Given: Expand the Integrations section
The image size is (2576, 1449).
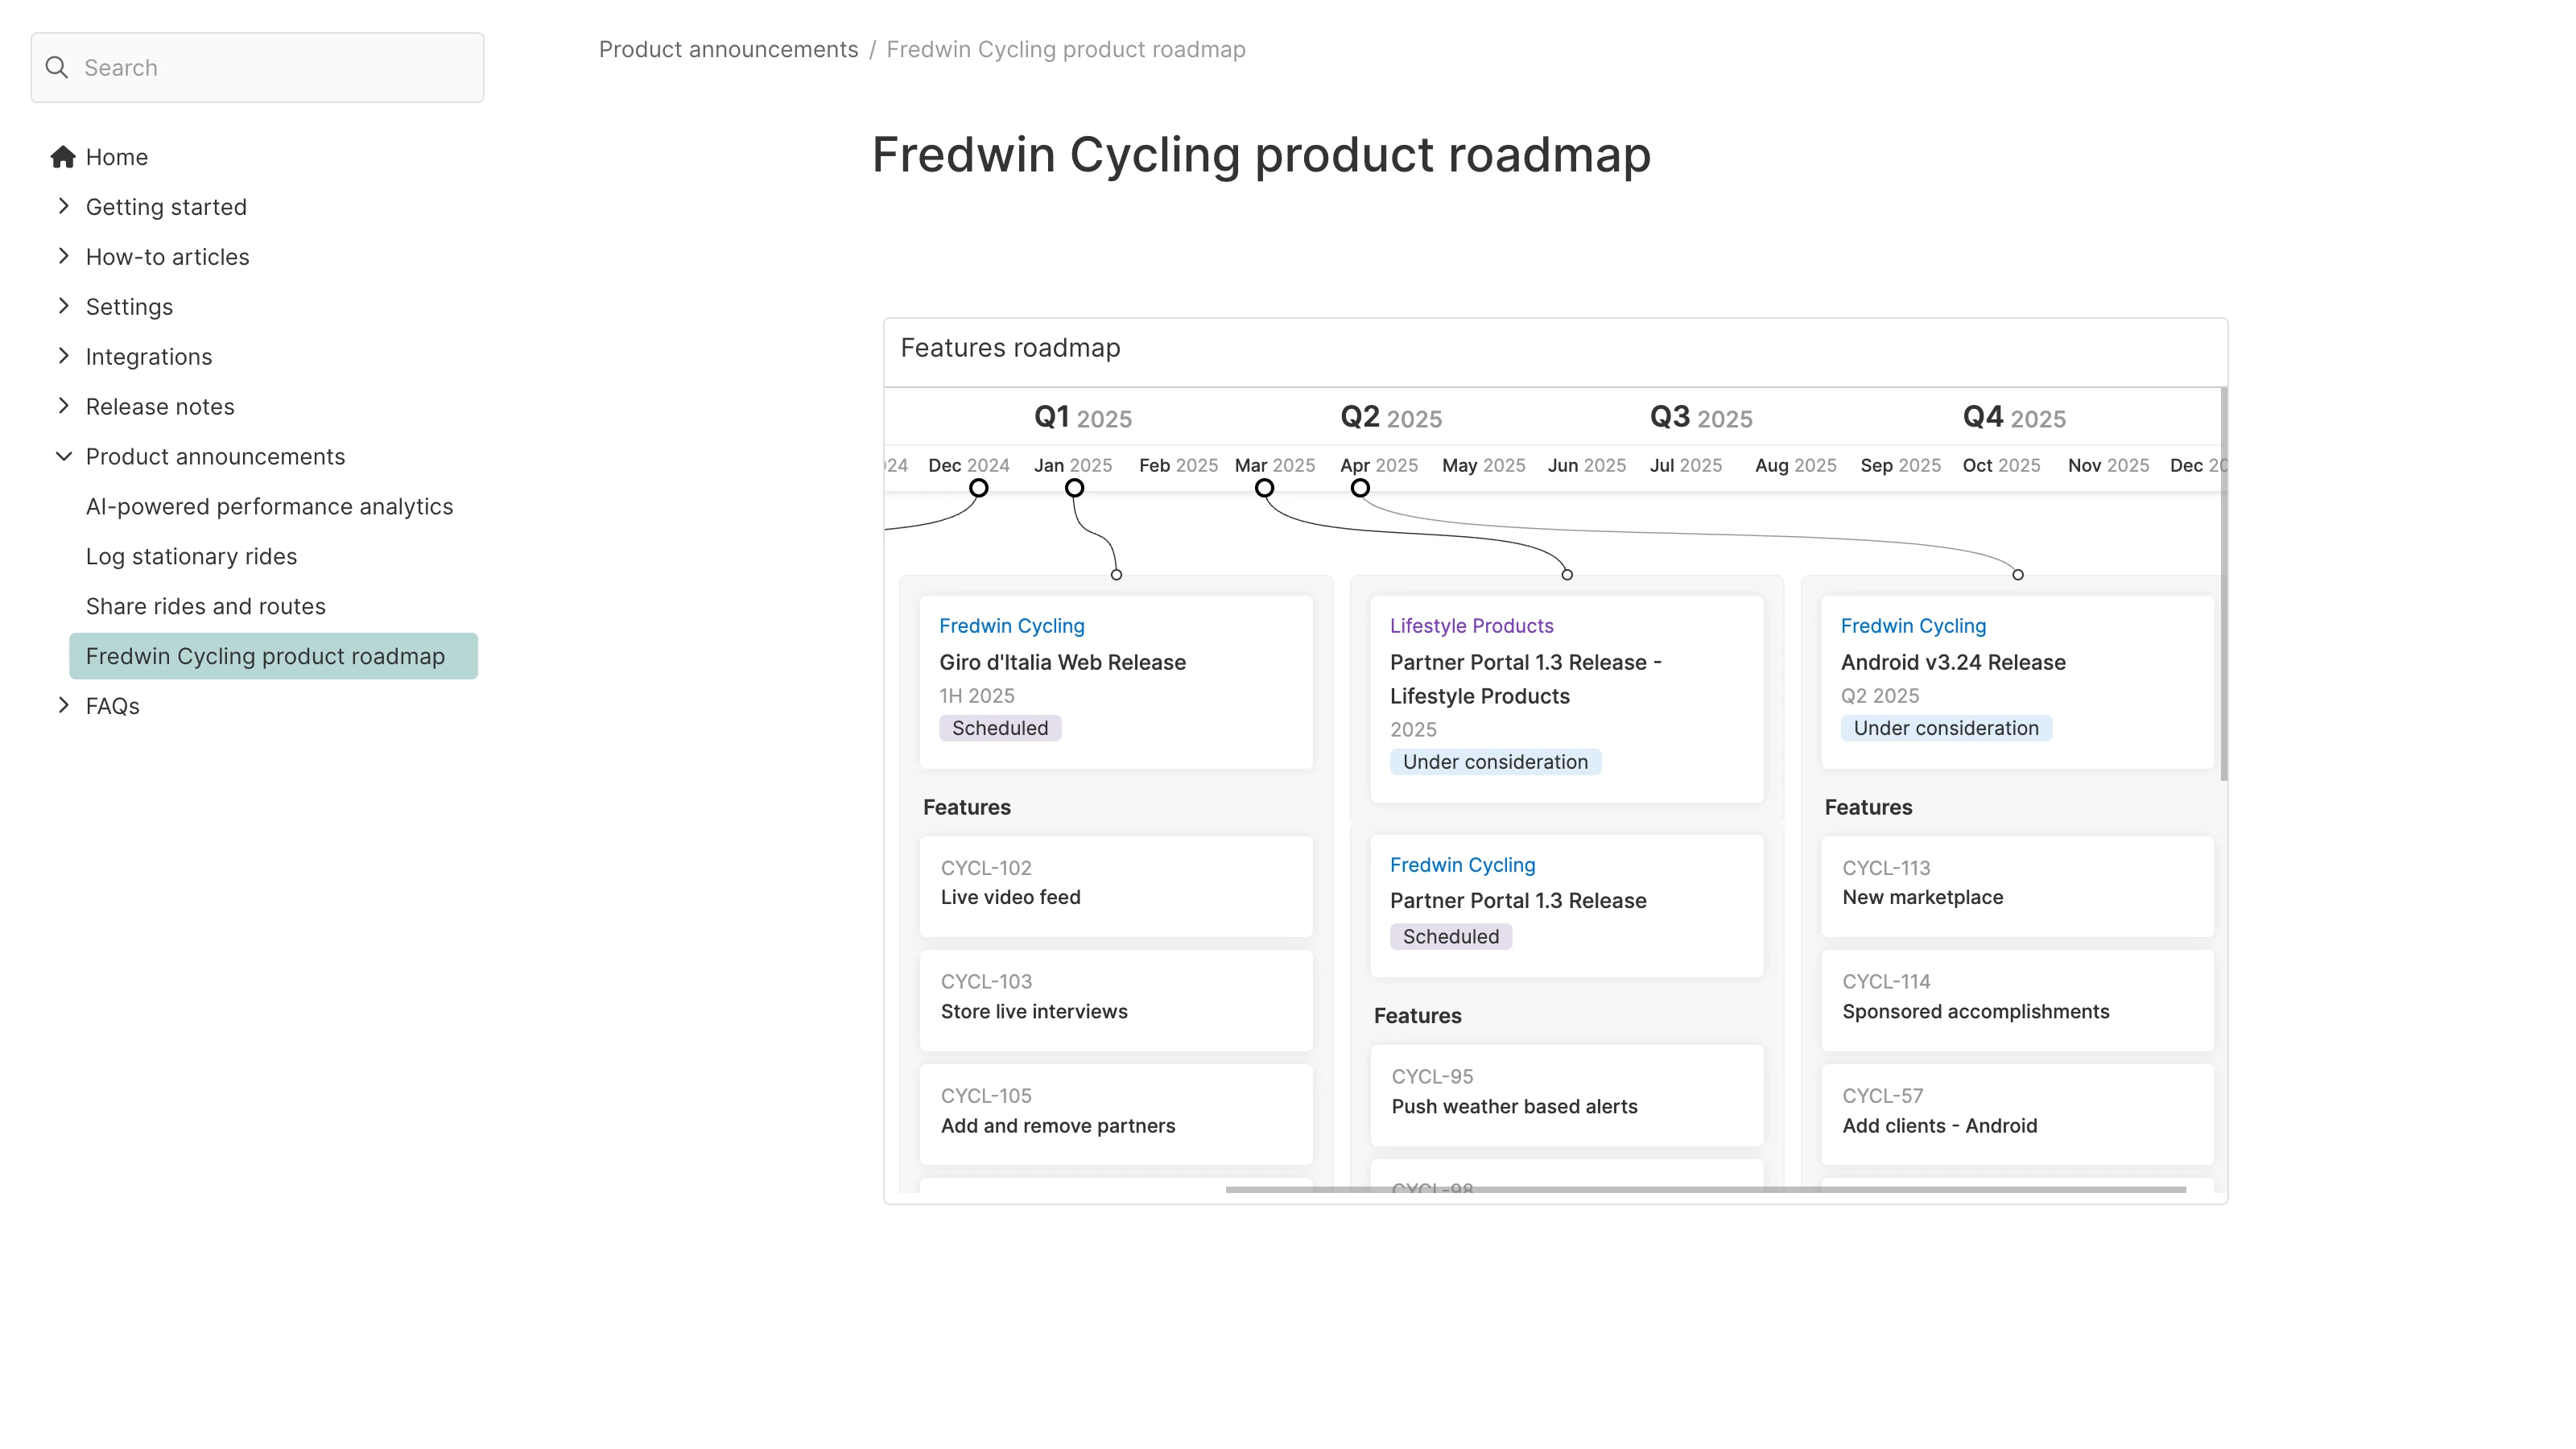Looking at the screenshot, I should click(x=64, y=356).
